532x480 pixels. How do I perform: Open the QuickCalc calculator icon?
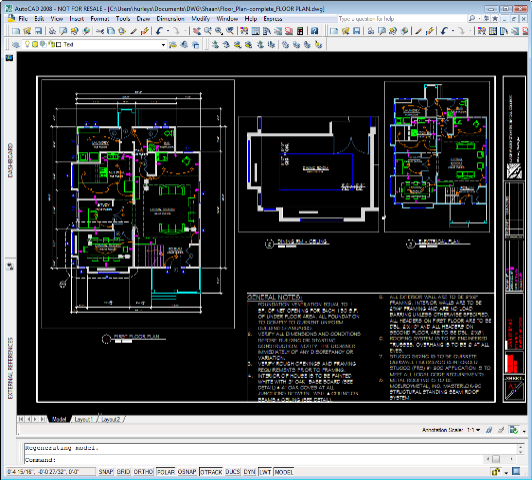click(300, 31)
